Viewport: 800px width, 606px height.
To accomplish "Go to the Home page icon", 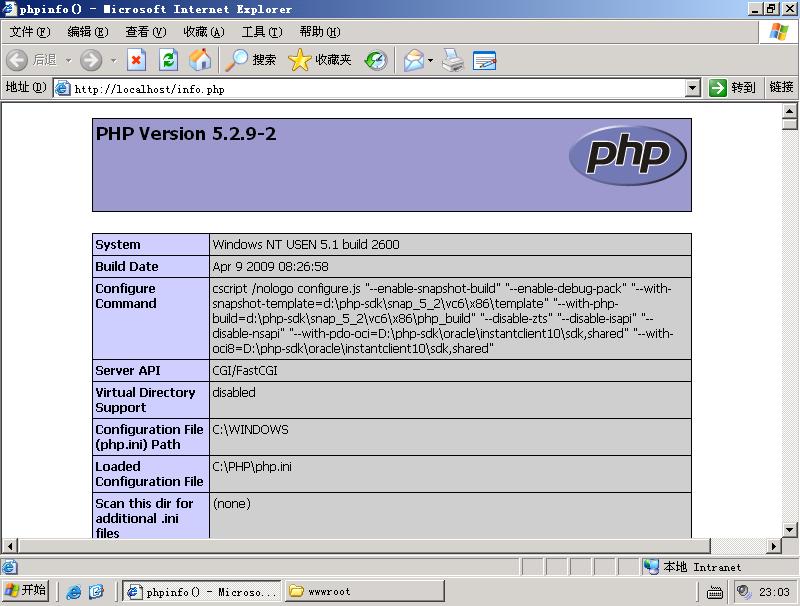I will click(200, 60).
